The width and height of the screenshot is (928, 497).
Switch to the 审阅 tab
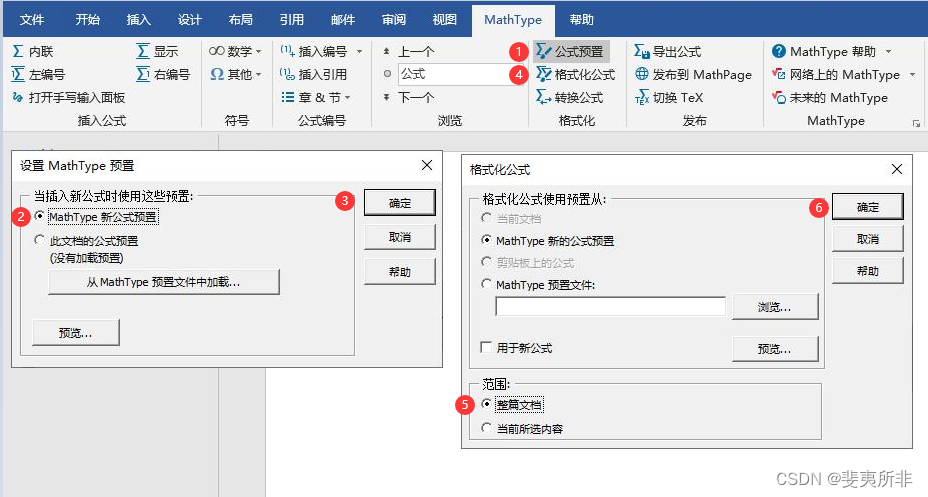pos(394,20)
